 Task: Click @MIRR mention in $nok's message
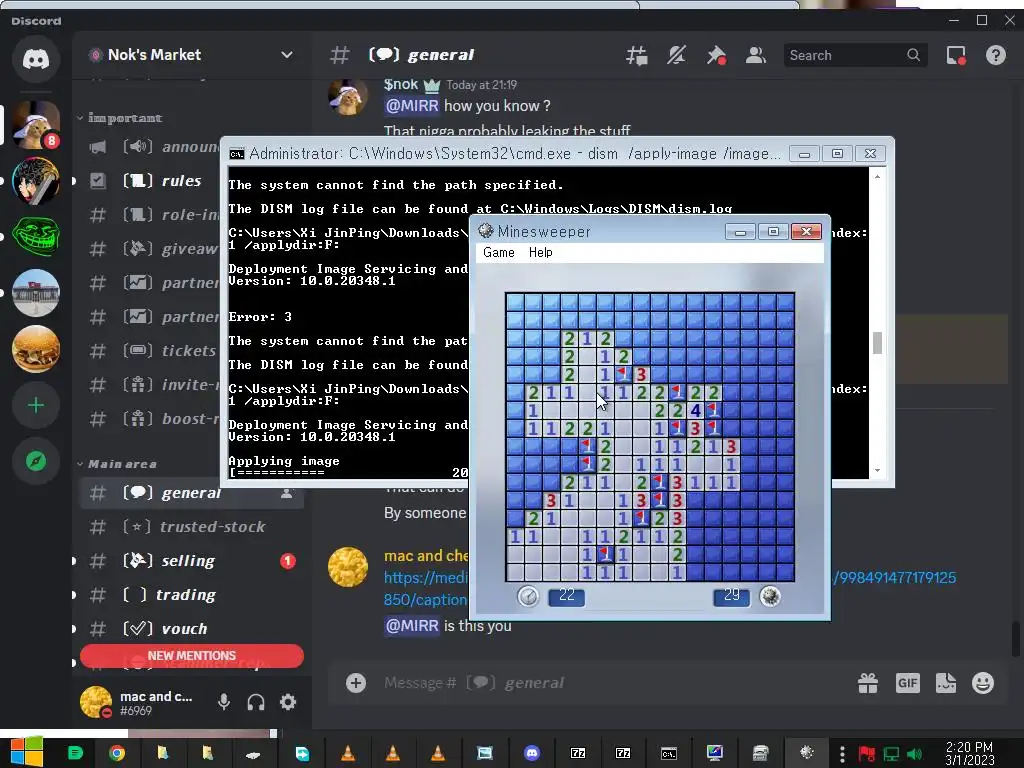(411, 106)
